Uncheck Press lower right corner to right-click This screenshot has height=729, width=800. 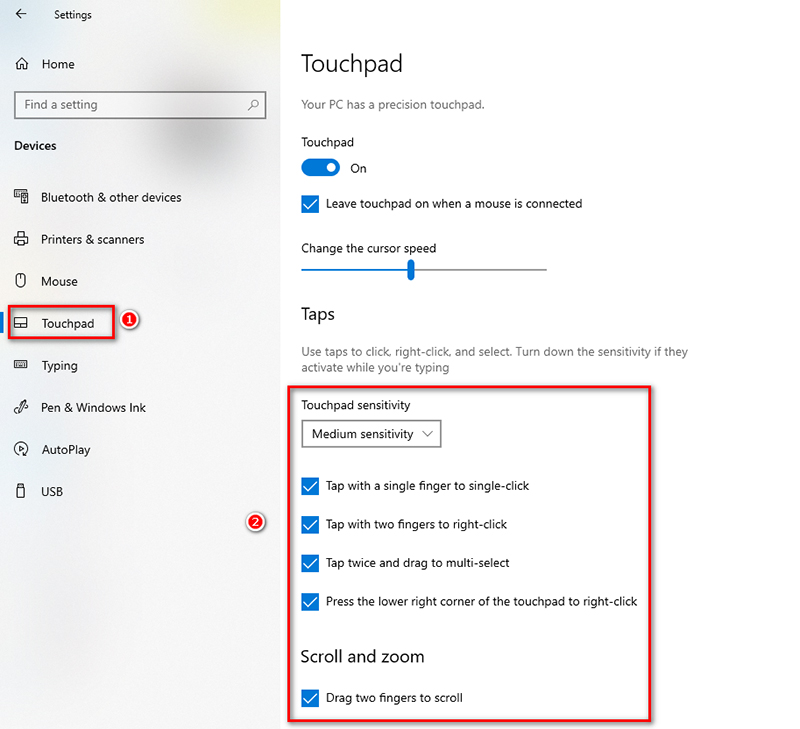click(310, 602)
